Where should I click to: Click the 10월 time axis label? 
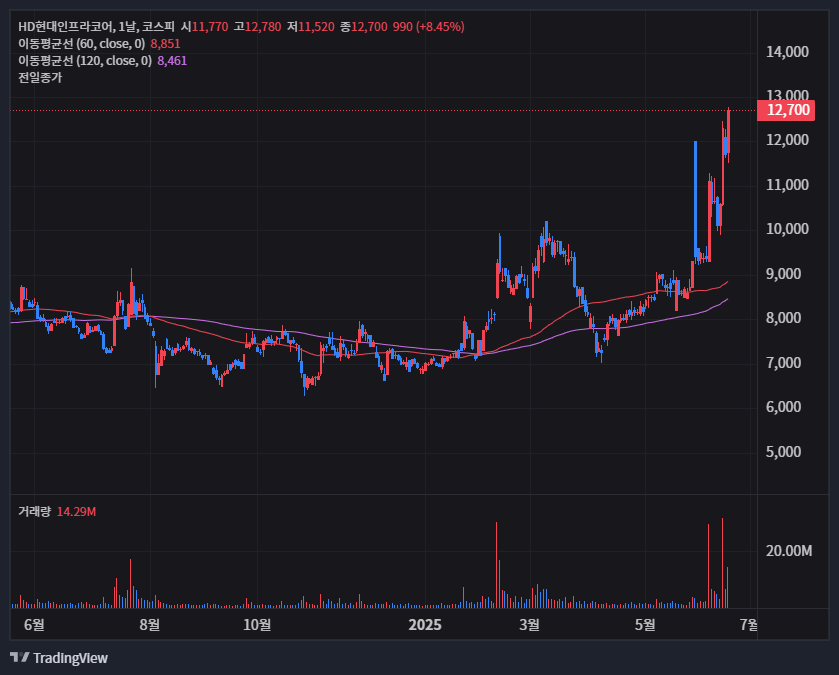[x=257, y=624]
